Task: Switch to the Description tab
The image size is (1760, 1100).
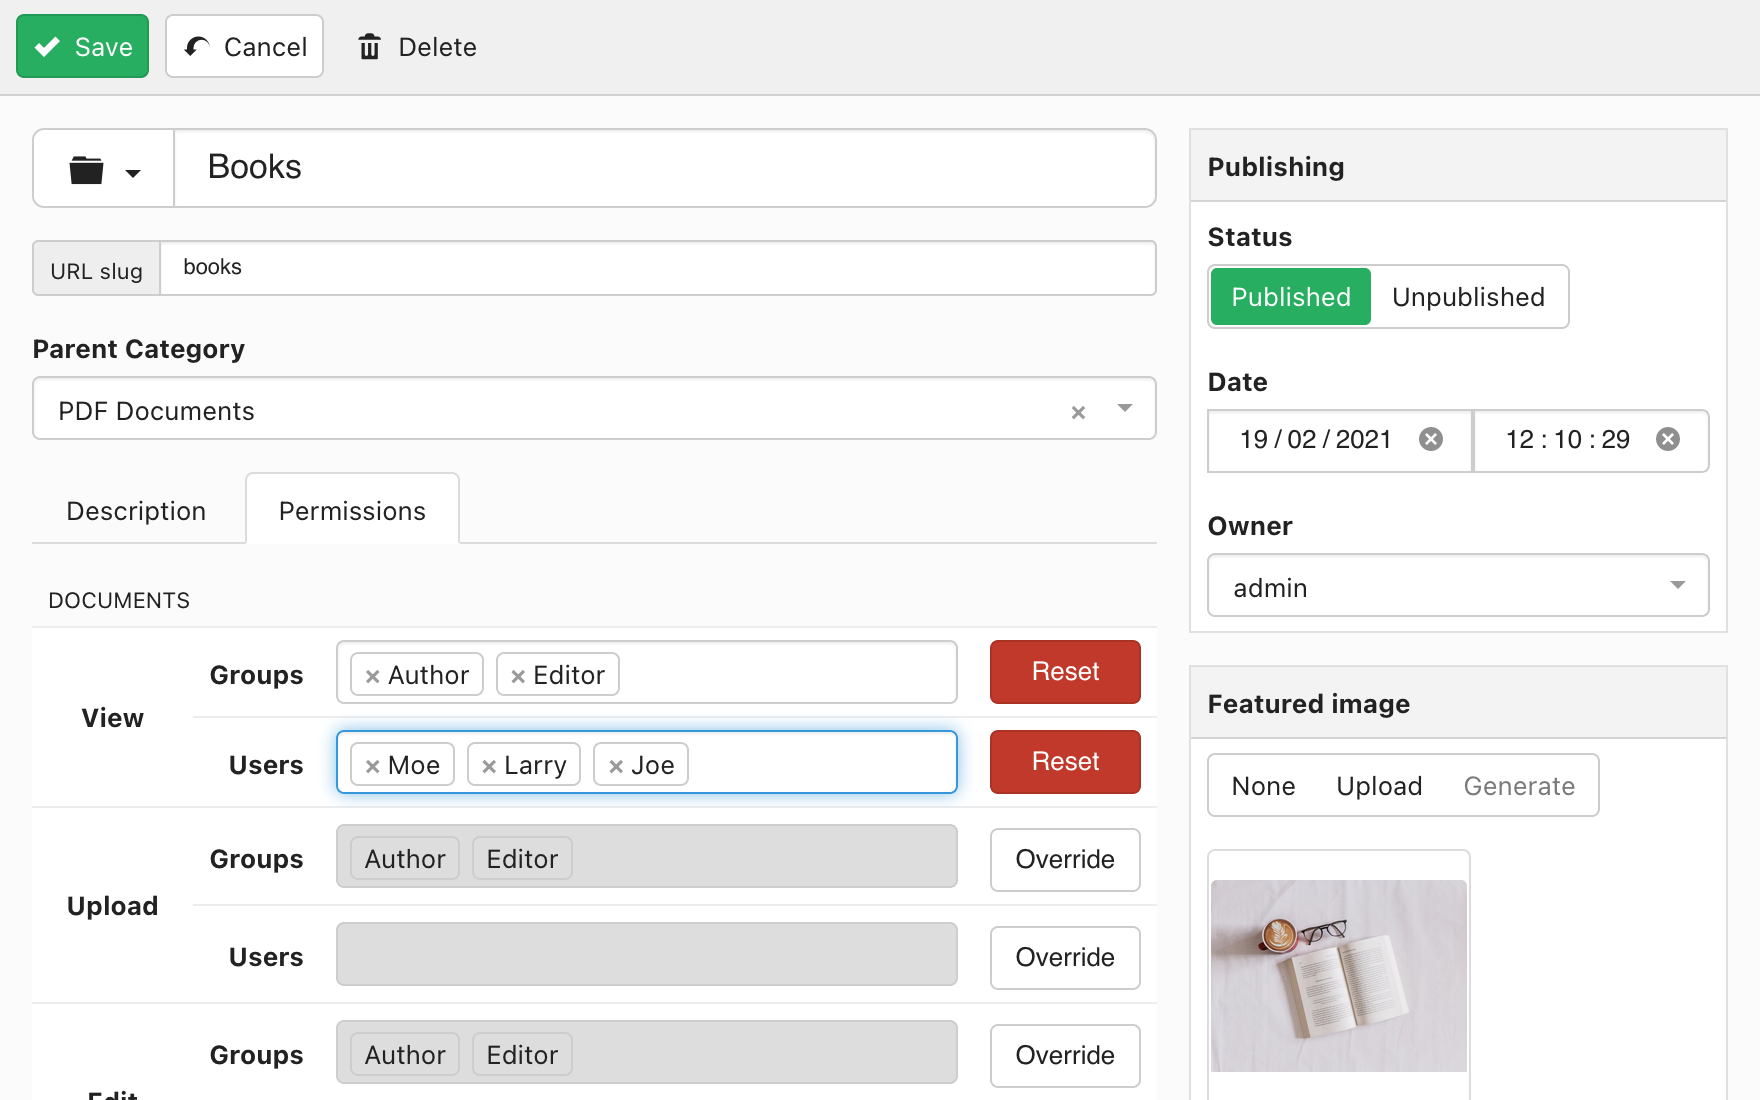Action: pyautogui.click(x=136, y=511)
